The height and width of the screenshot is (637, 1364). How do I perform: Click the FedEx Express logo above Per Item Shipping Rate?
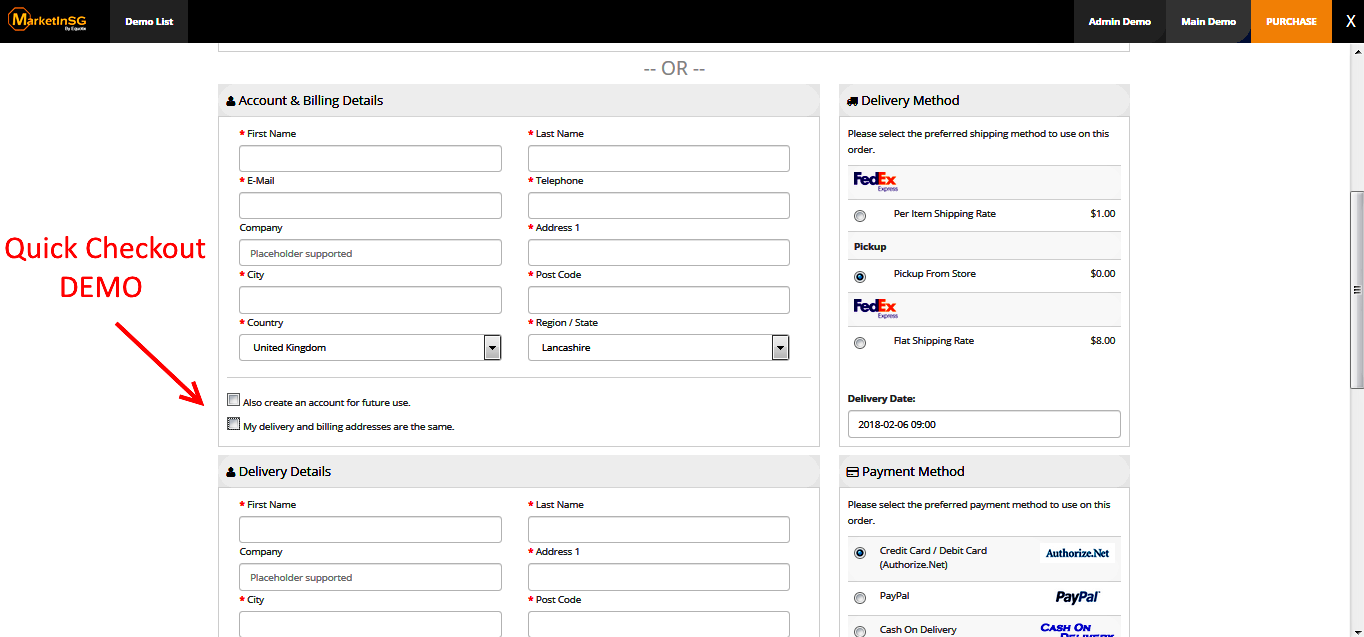pos(876,182)
